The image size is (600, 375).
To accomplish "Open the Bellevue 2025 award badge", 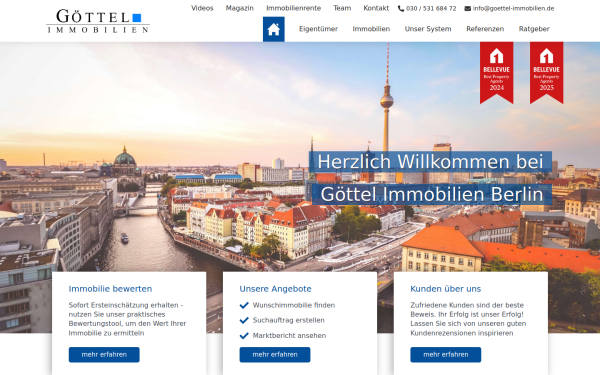I will (x=546, y=73).
